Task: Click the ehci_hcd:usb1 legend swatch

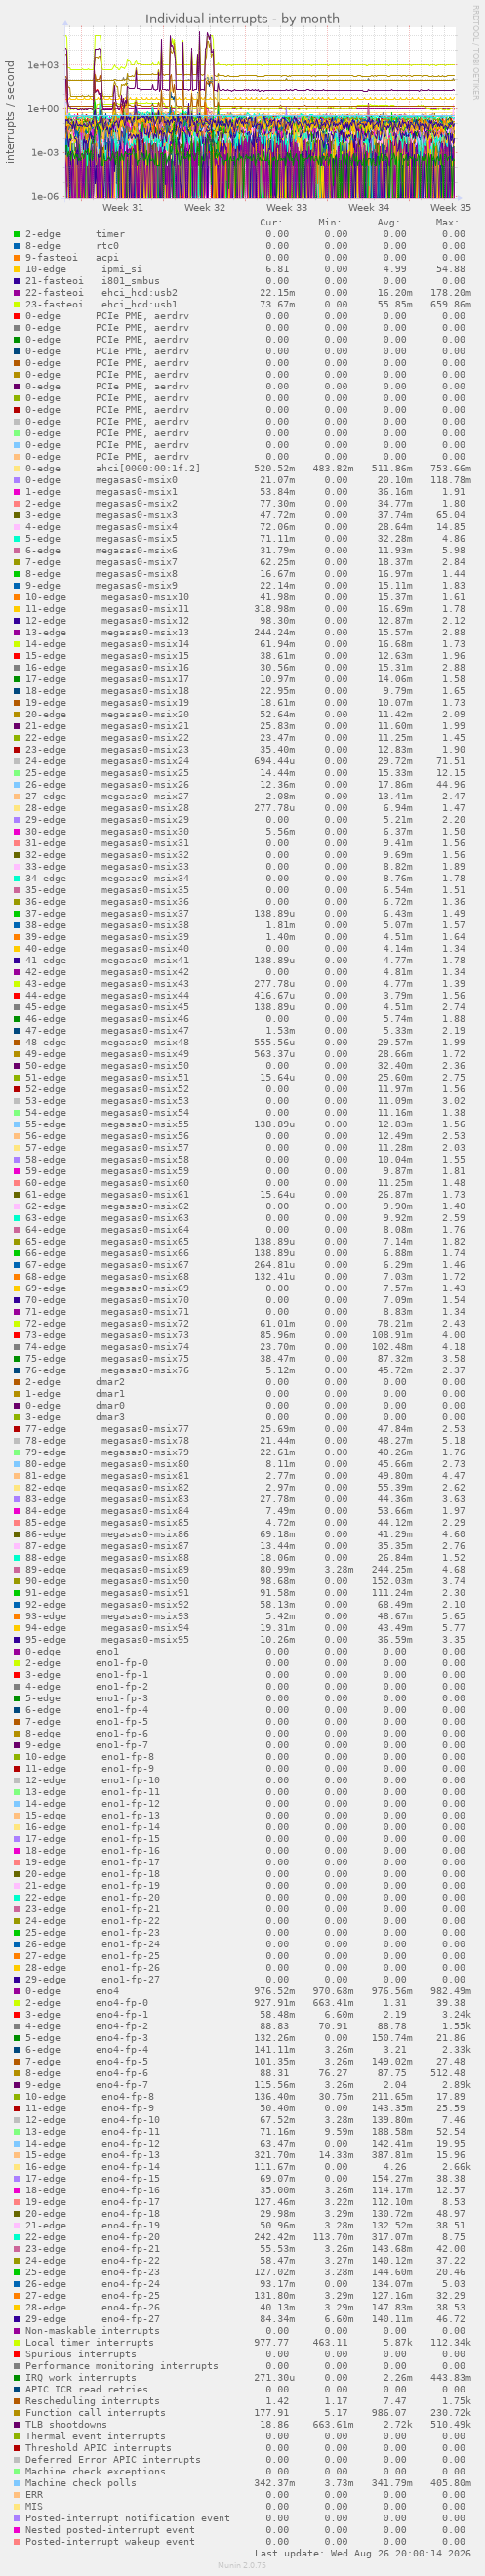Action: (17, 304)
